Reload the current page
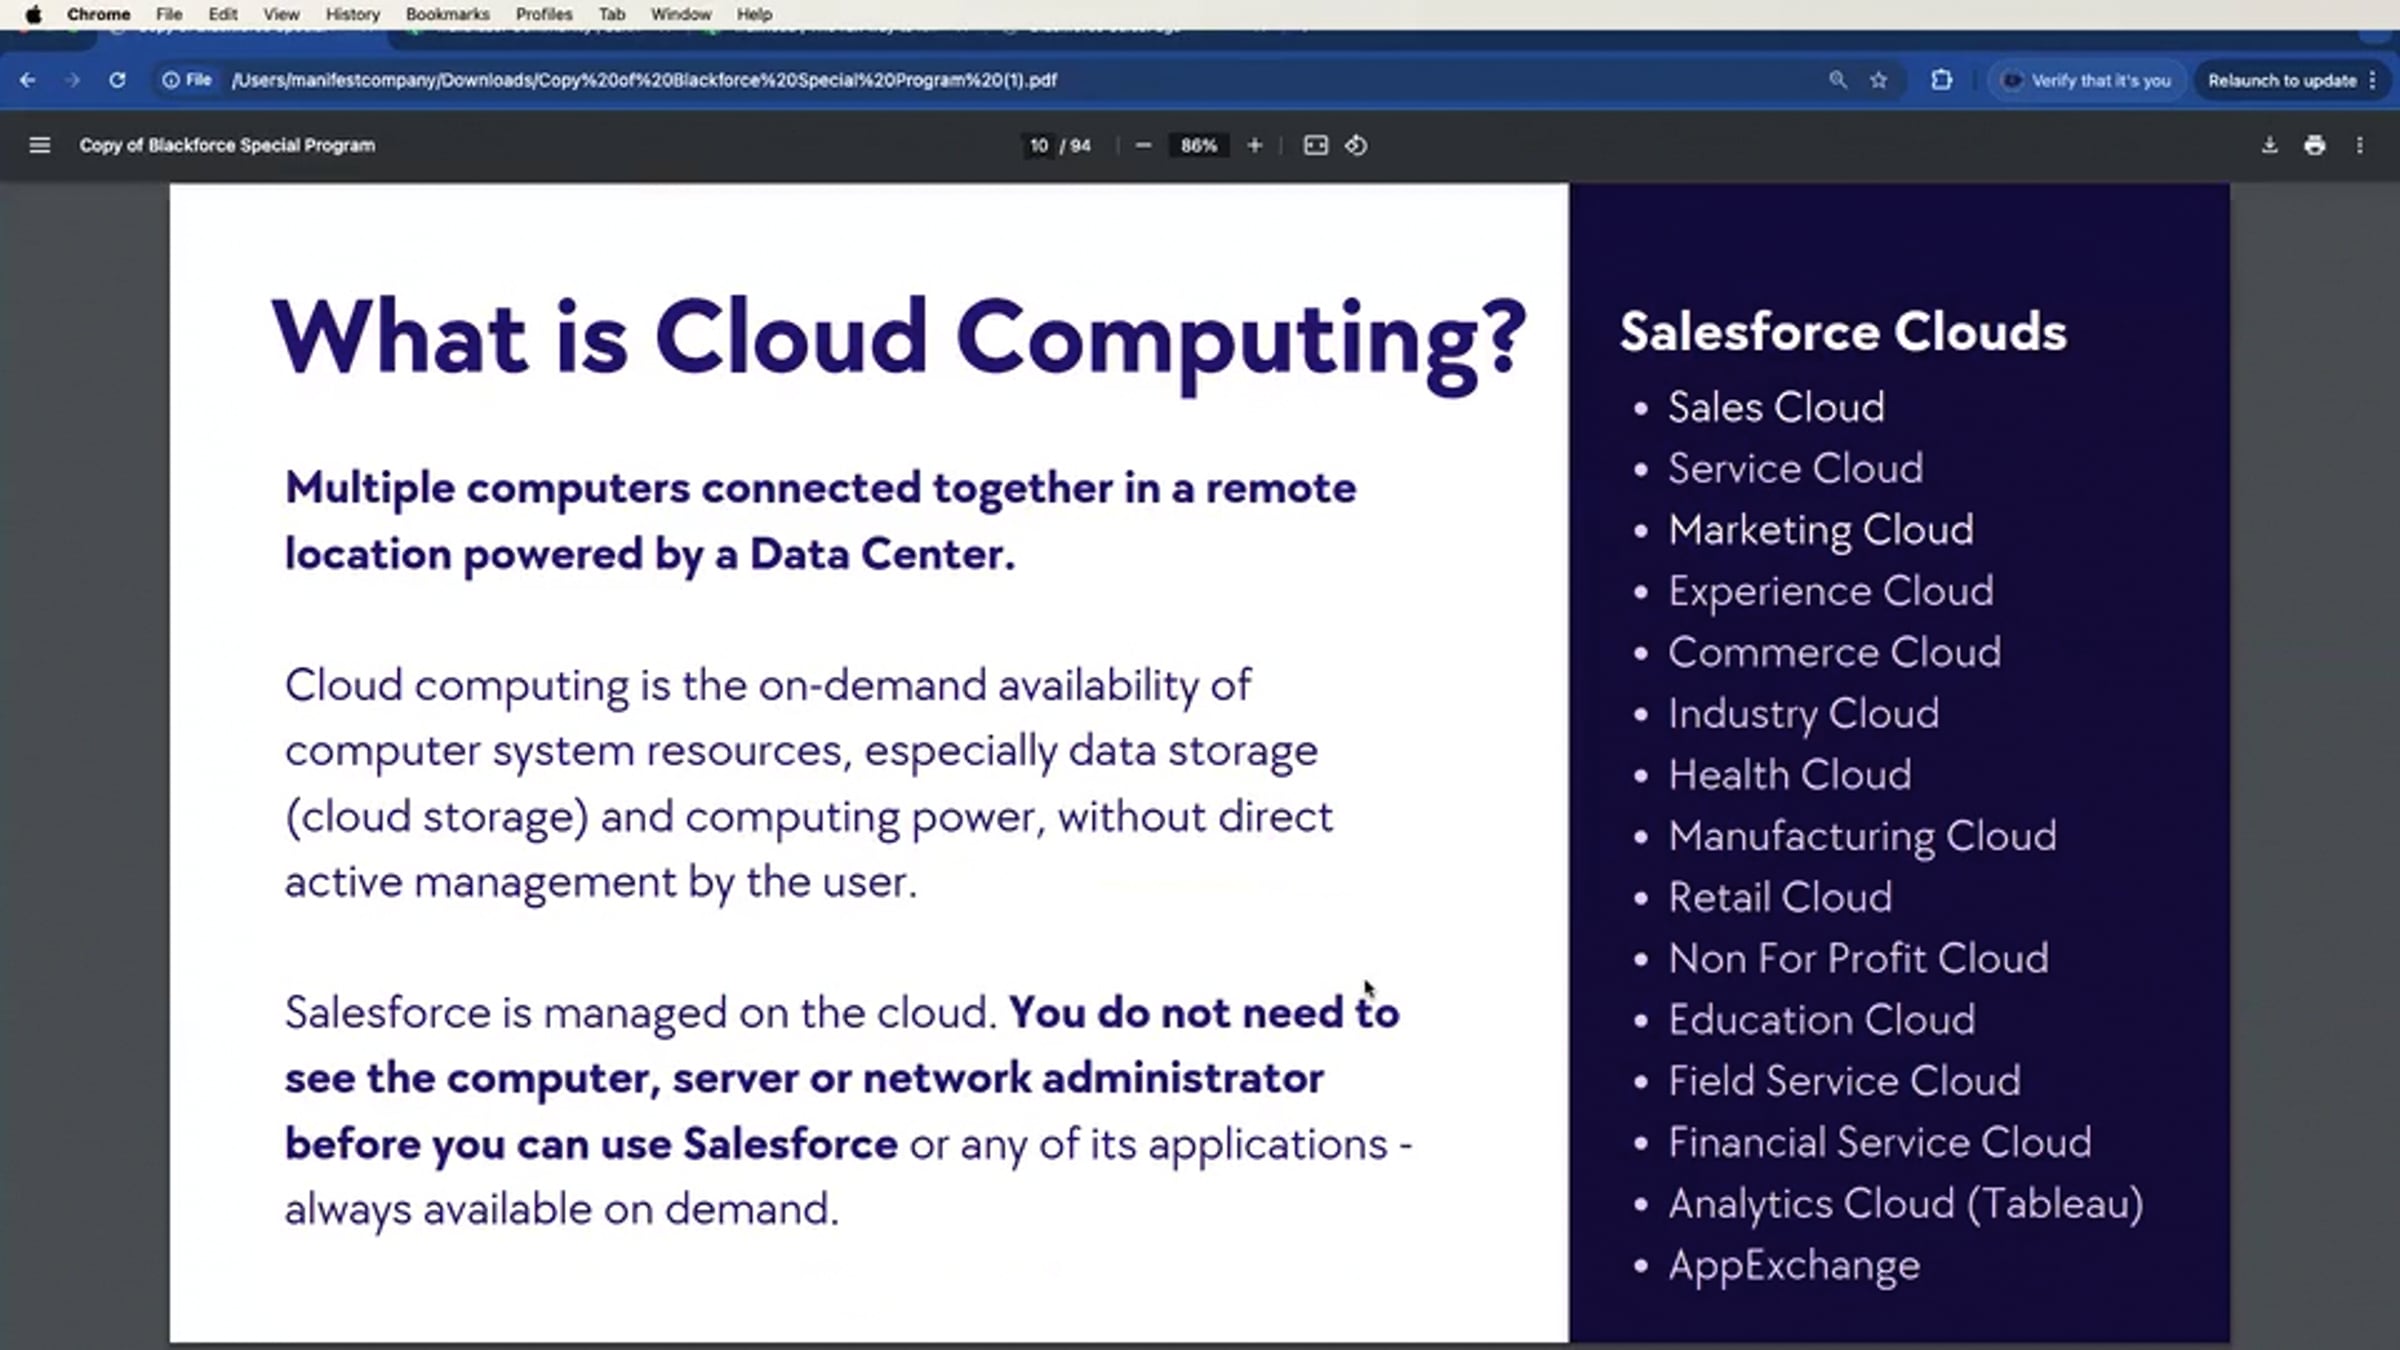This screenshot has width=2400, height=1350. (118, 80)
